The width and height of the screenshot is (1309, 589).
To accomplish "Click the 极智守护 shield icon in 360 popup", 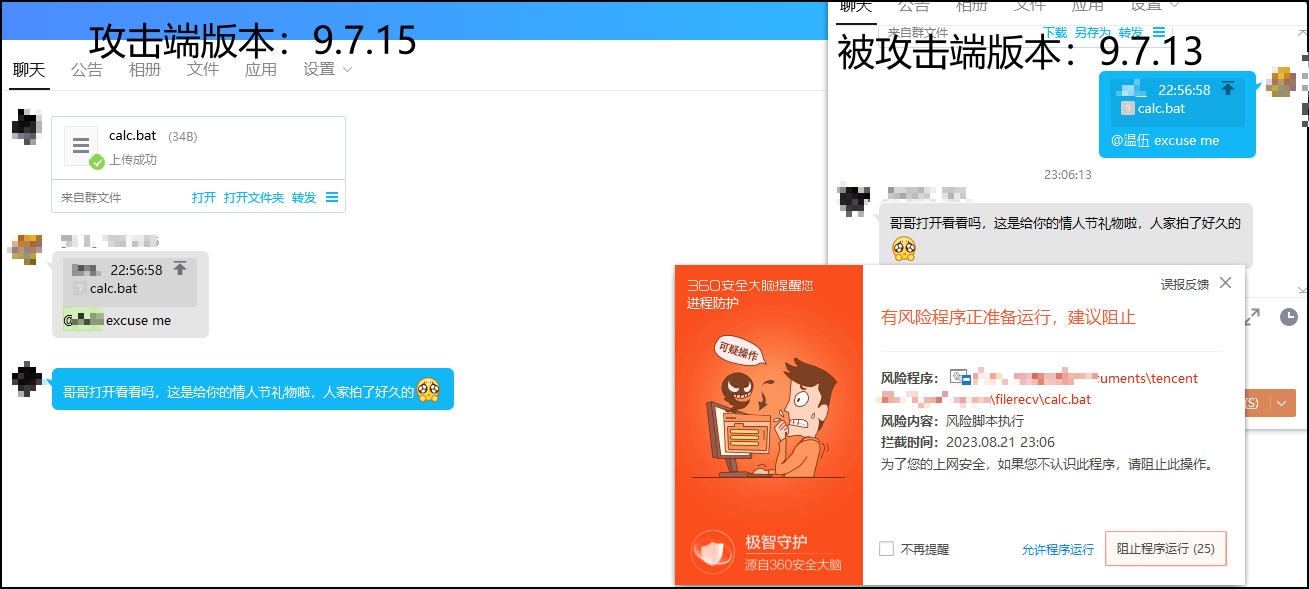I will pyautogui.click(x=714, y=553).
